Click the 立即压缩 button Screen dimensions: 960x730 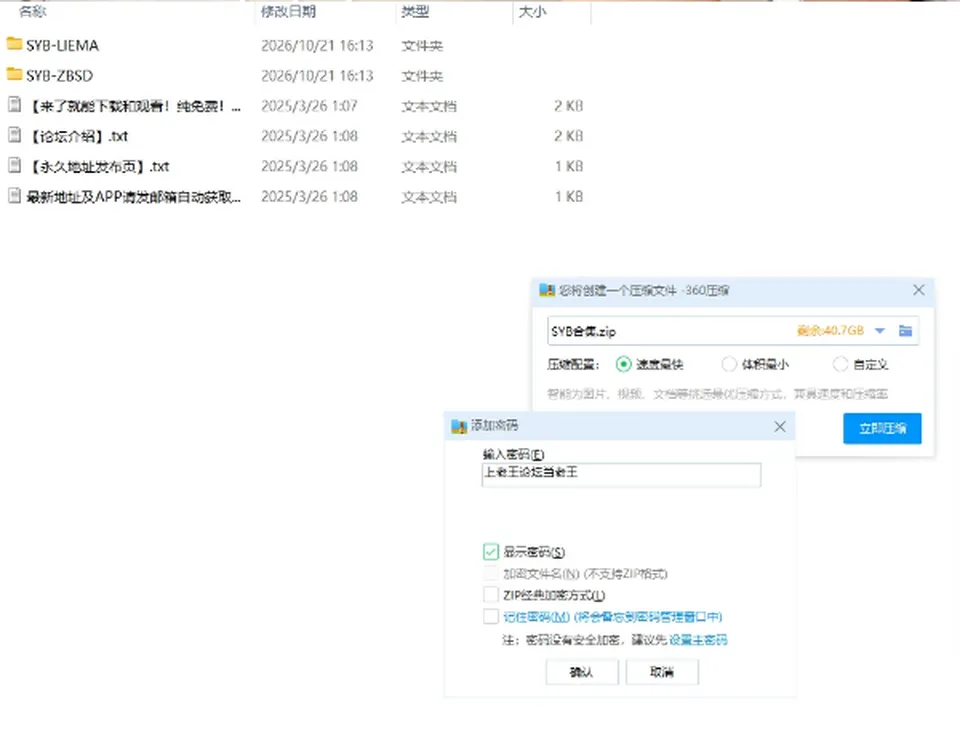[882, 428]
